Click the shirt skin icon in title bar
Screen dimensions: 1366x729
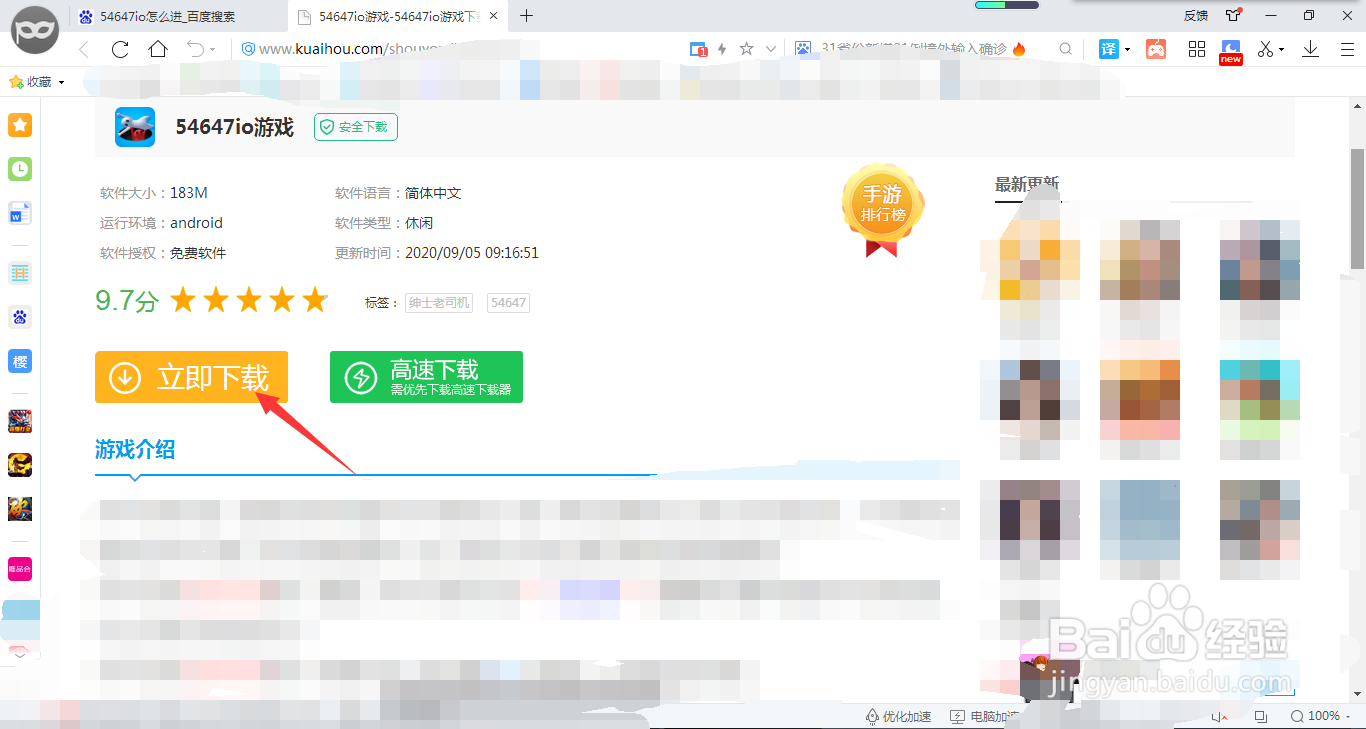(1232, 15)
